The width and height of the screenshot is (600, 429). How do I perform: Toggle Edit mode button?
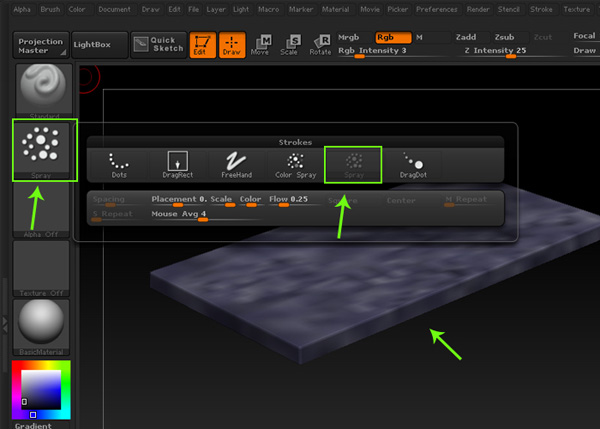pos(202,45)
